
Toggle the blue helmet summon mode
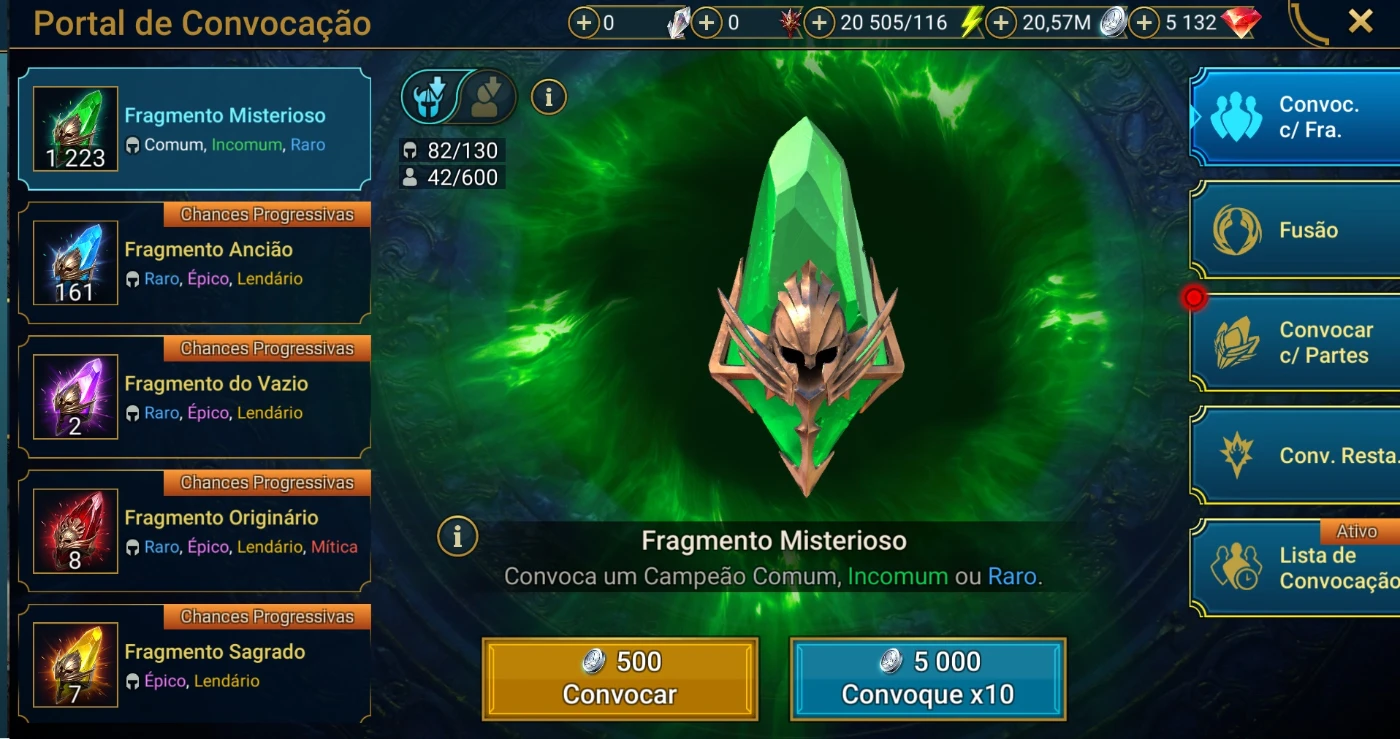tap(431, 97)
